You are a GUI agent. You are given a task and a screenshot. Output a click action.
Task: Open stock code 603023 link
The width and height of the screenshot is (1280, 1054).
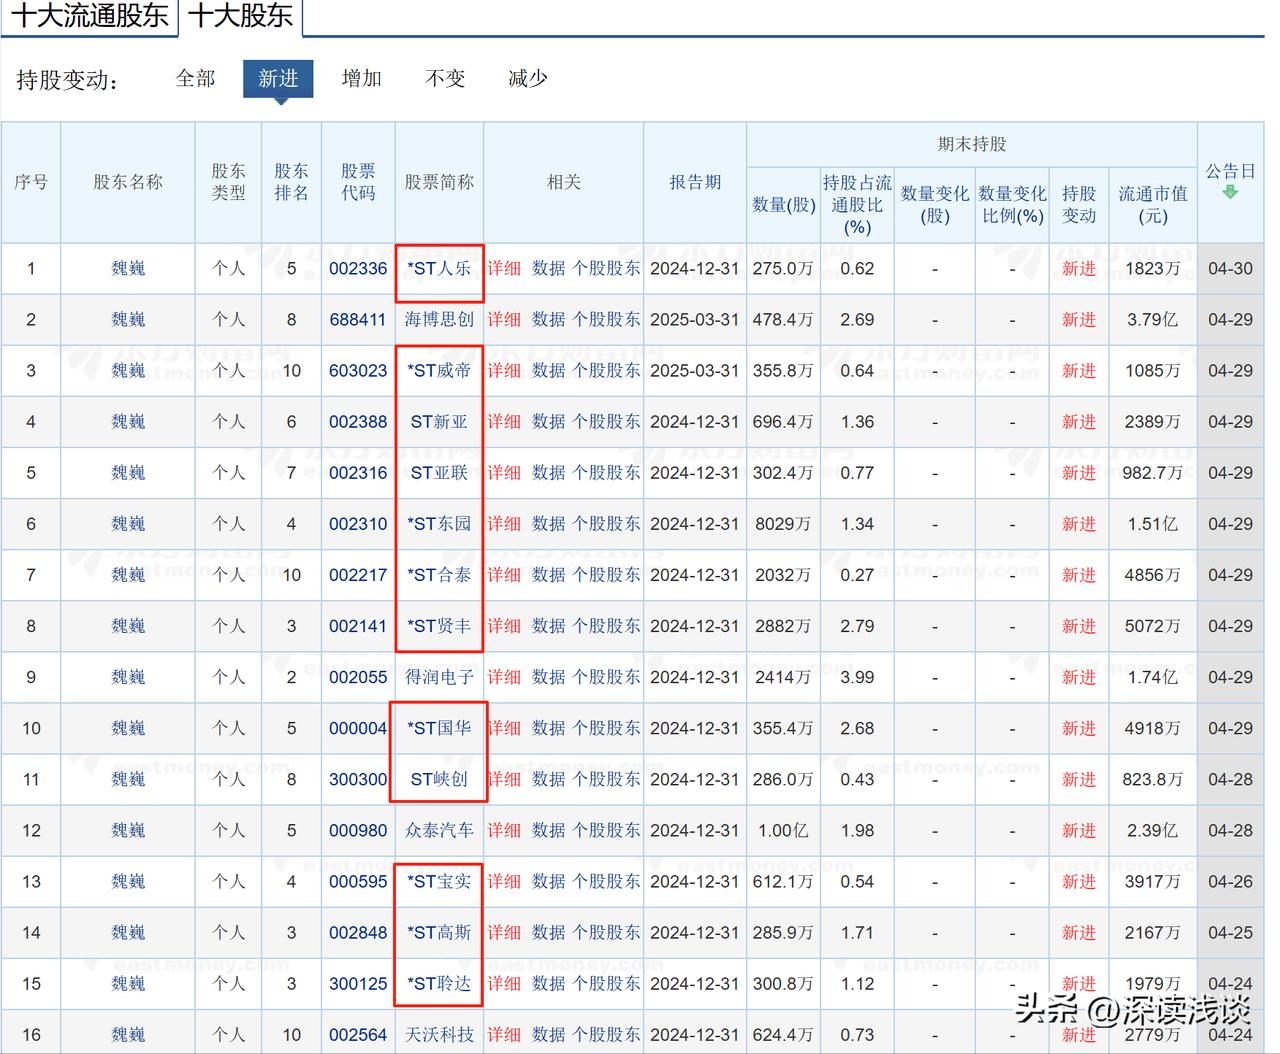pos(358,370)
